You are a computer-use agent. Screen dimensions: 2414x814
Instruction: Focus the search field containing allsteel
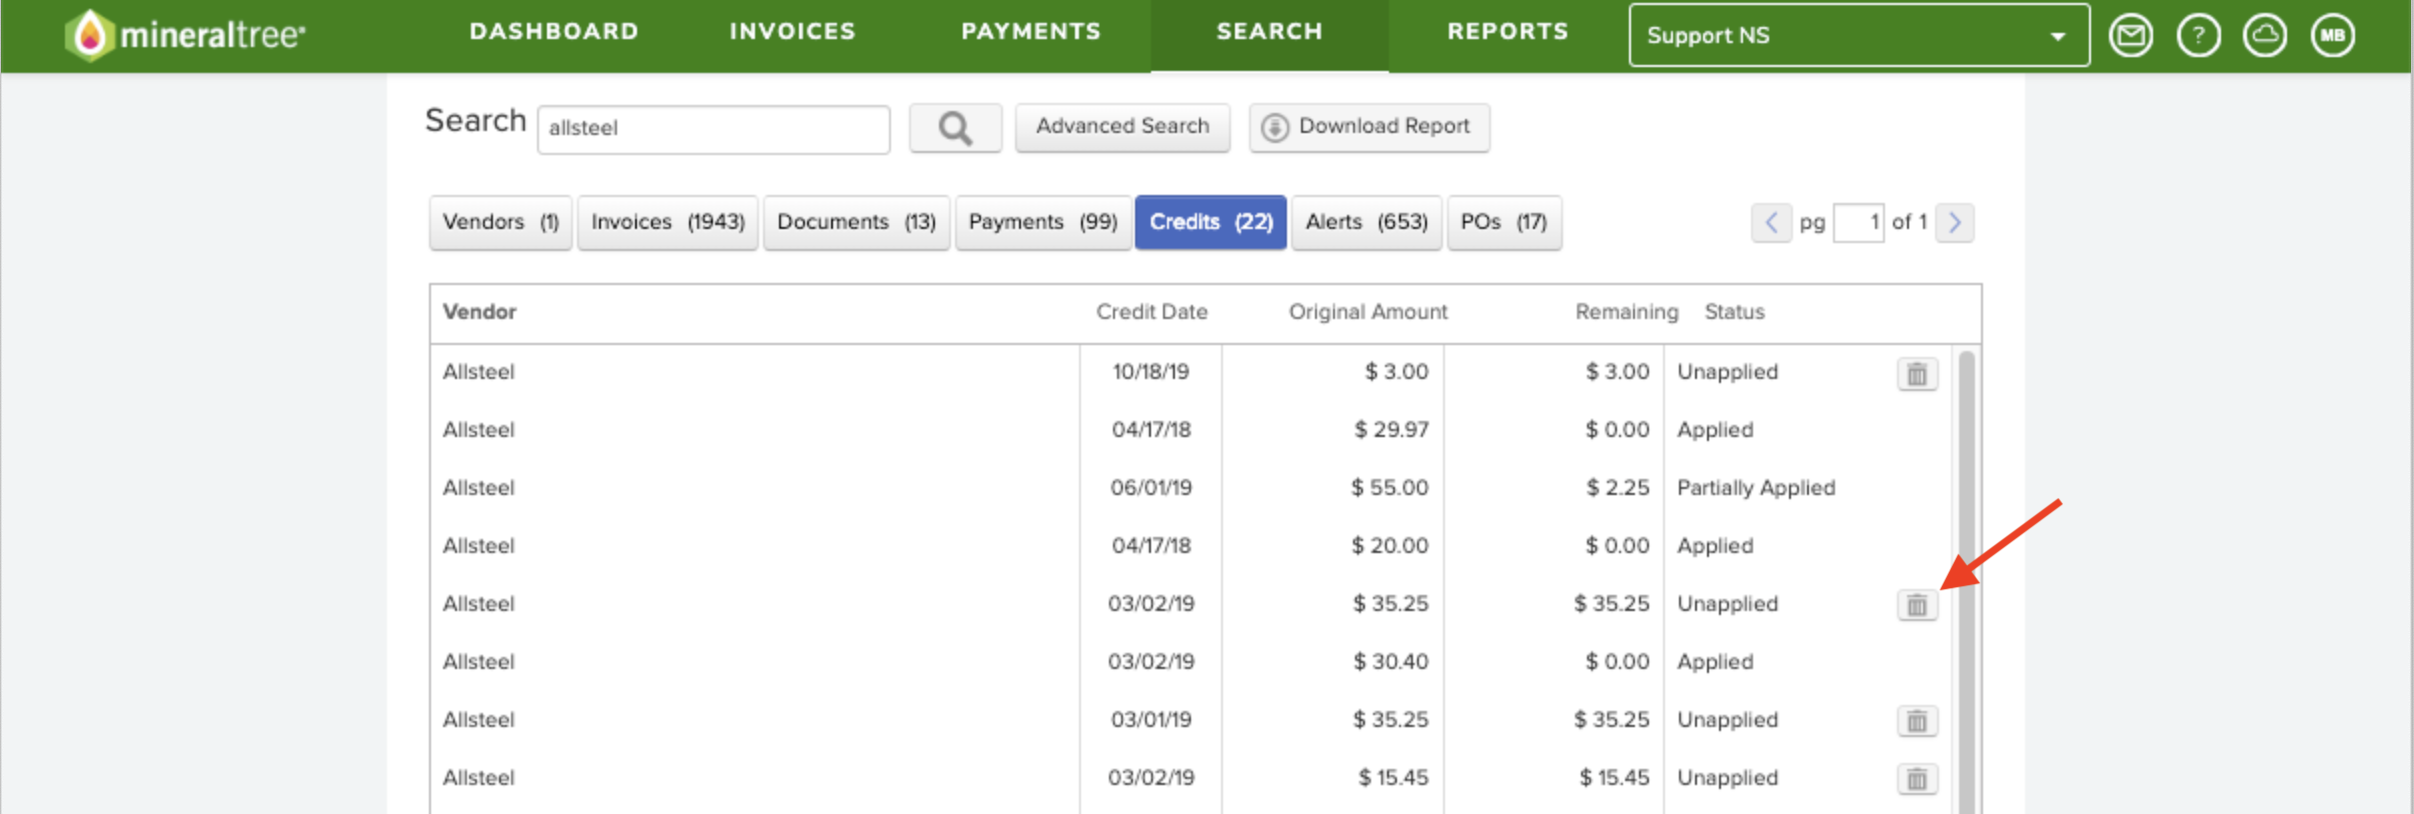click(x=714, y=129)
